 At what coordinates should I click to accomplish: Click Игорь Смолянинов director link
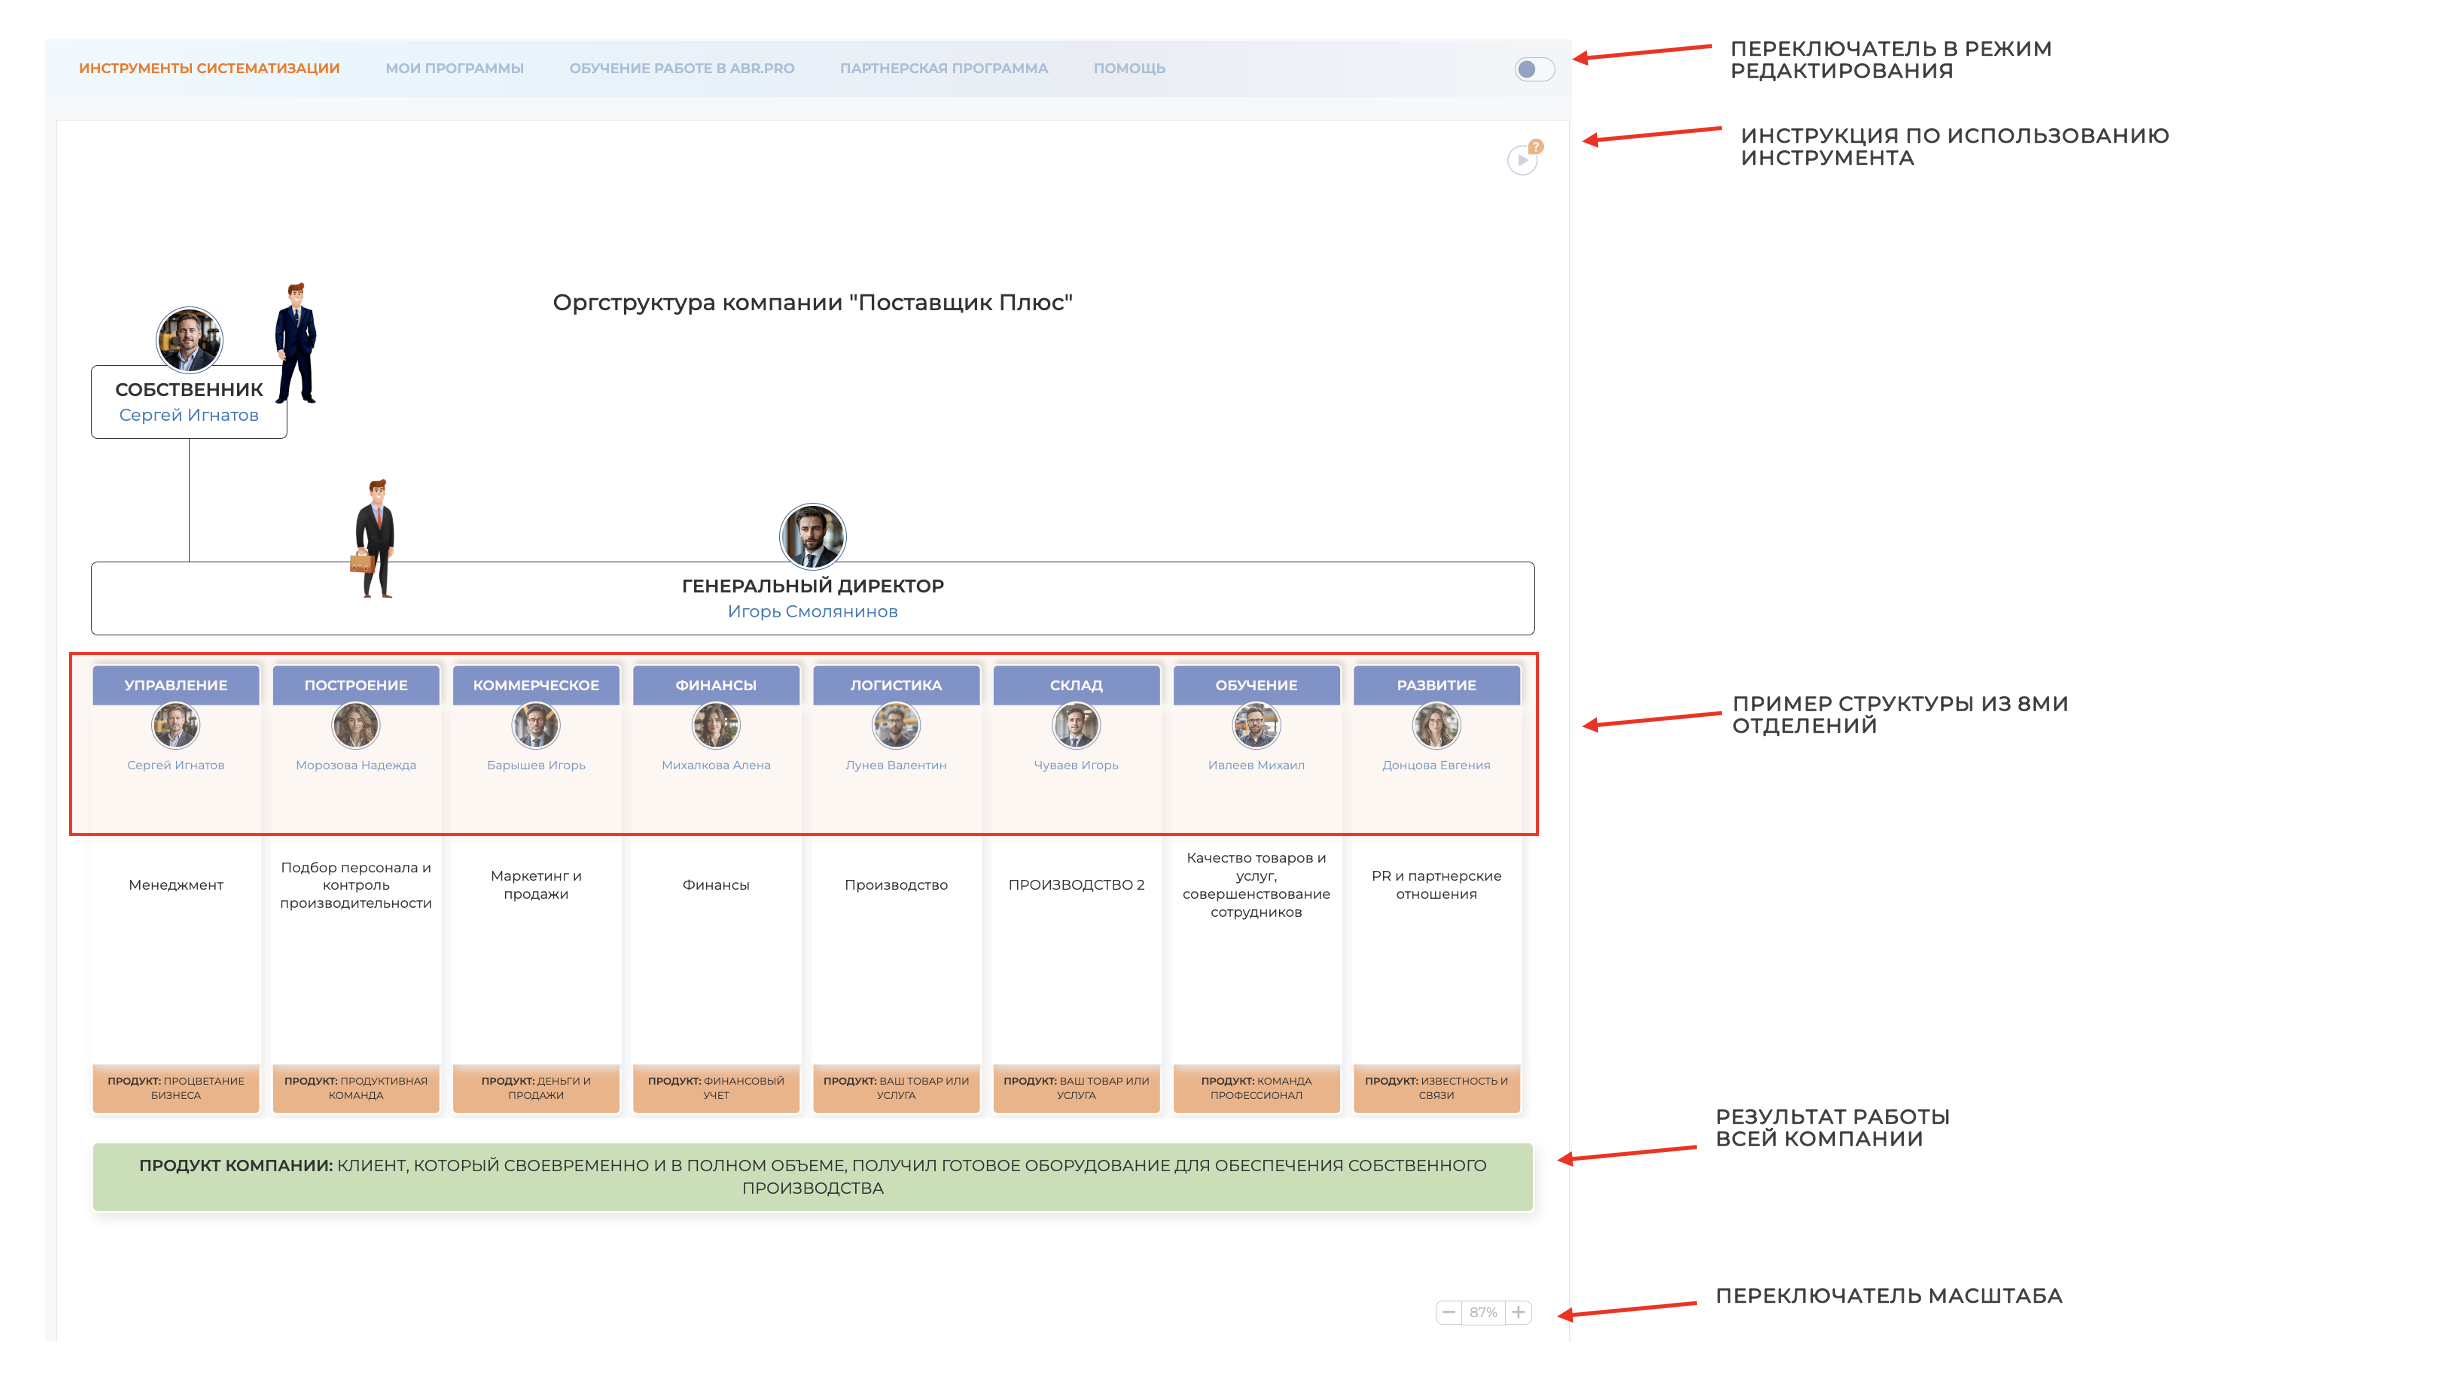[812, 611]
